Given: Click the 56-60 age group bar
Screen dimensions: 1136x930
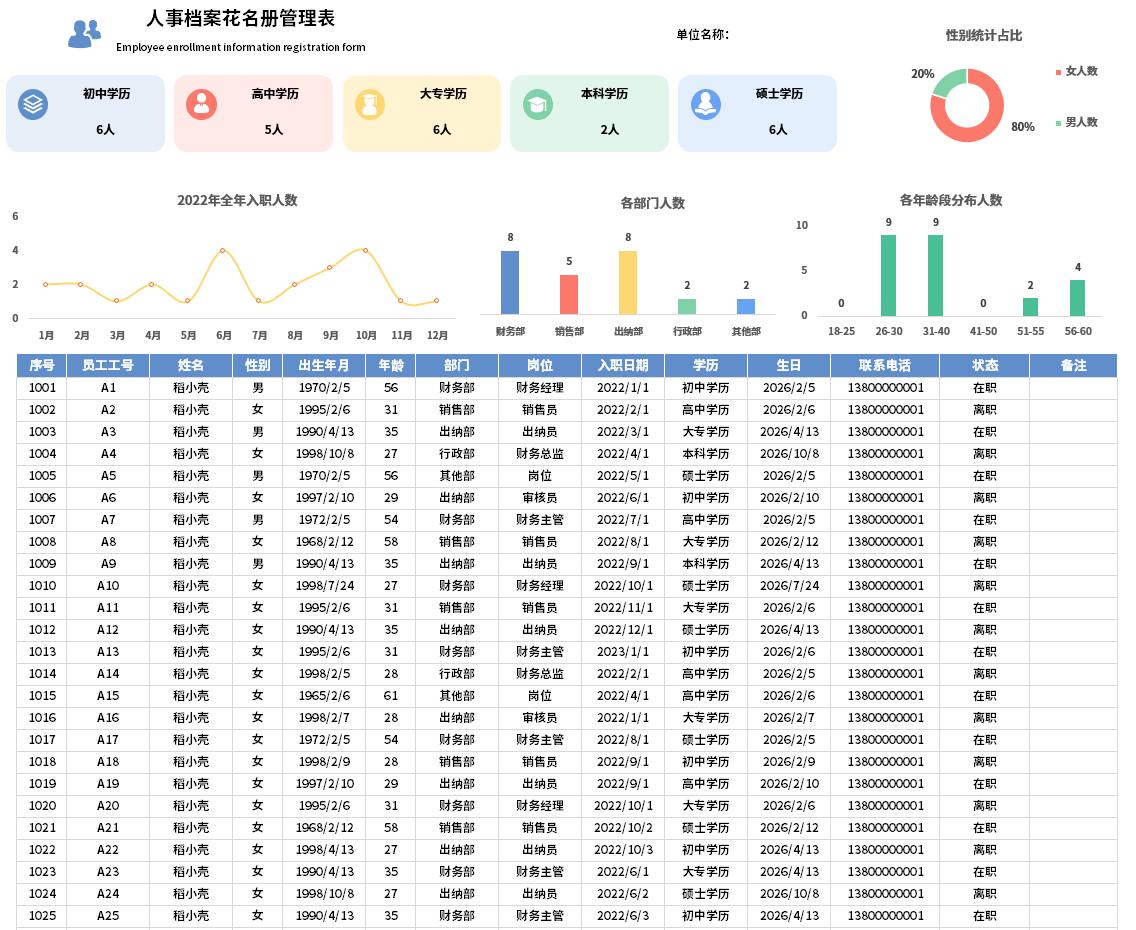Looking at the screenshot, I should coord(1077,297).
